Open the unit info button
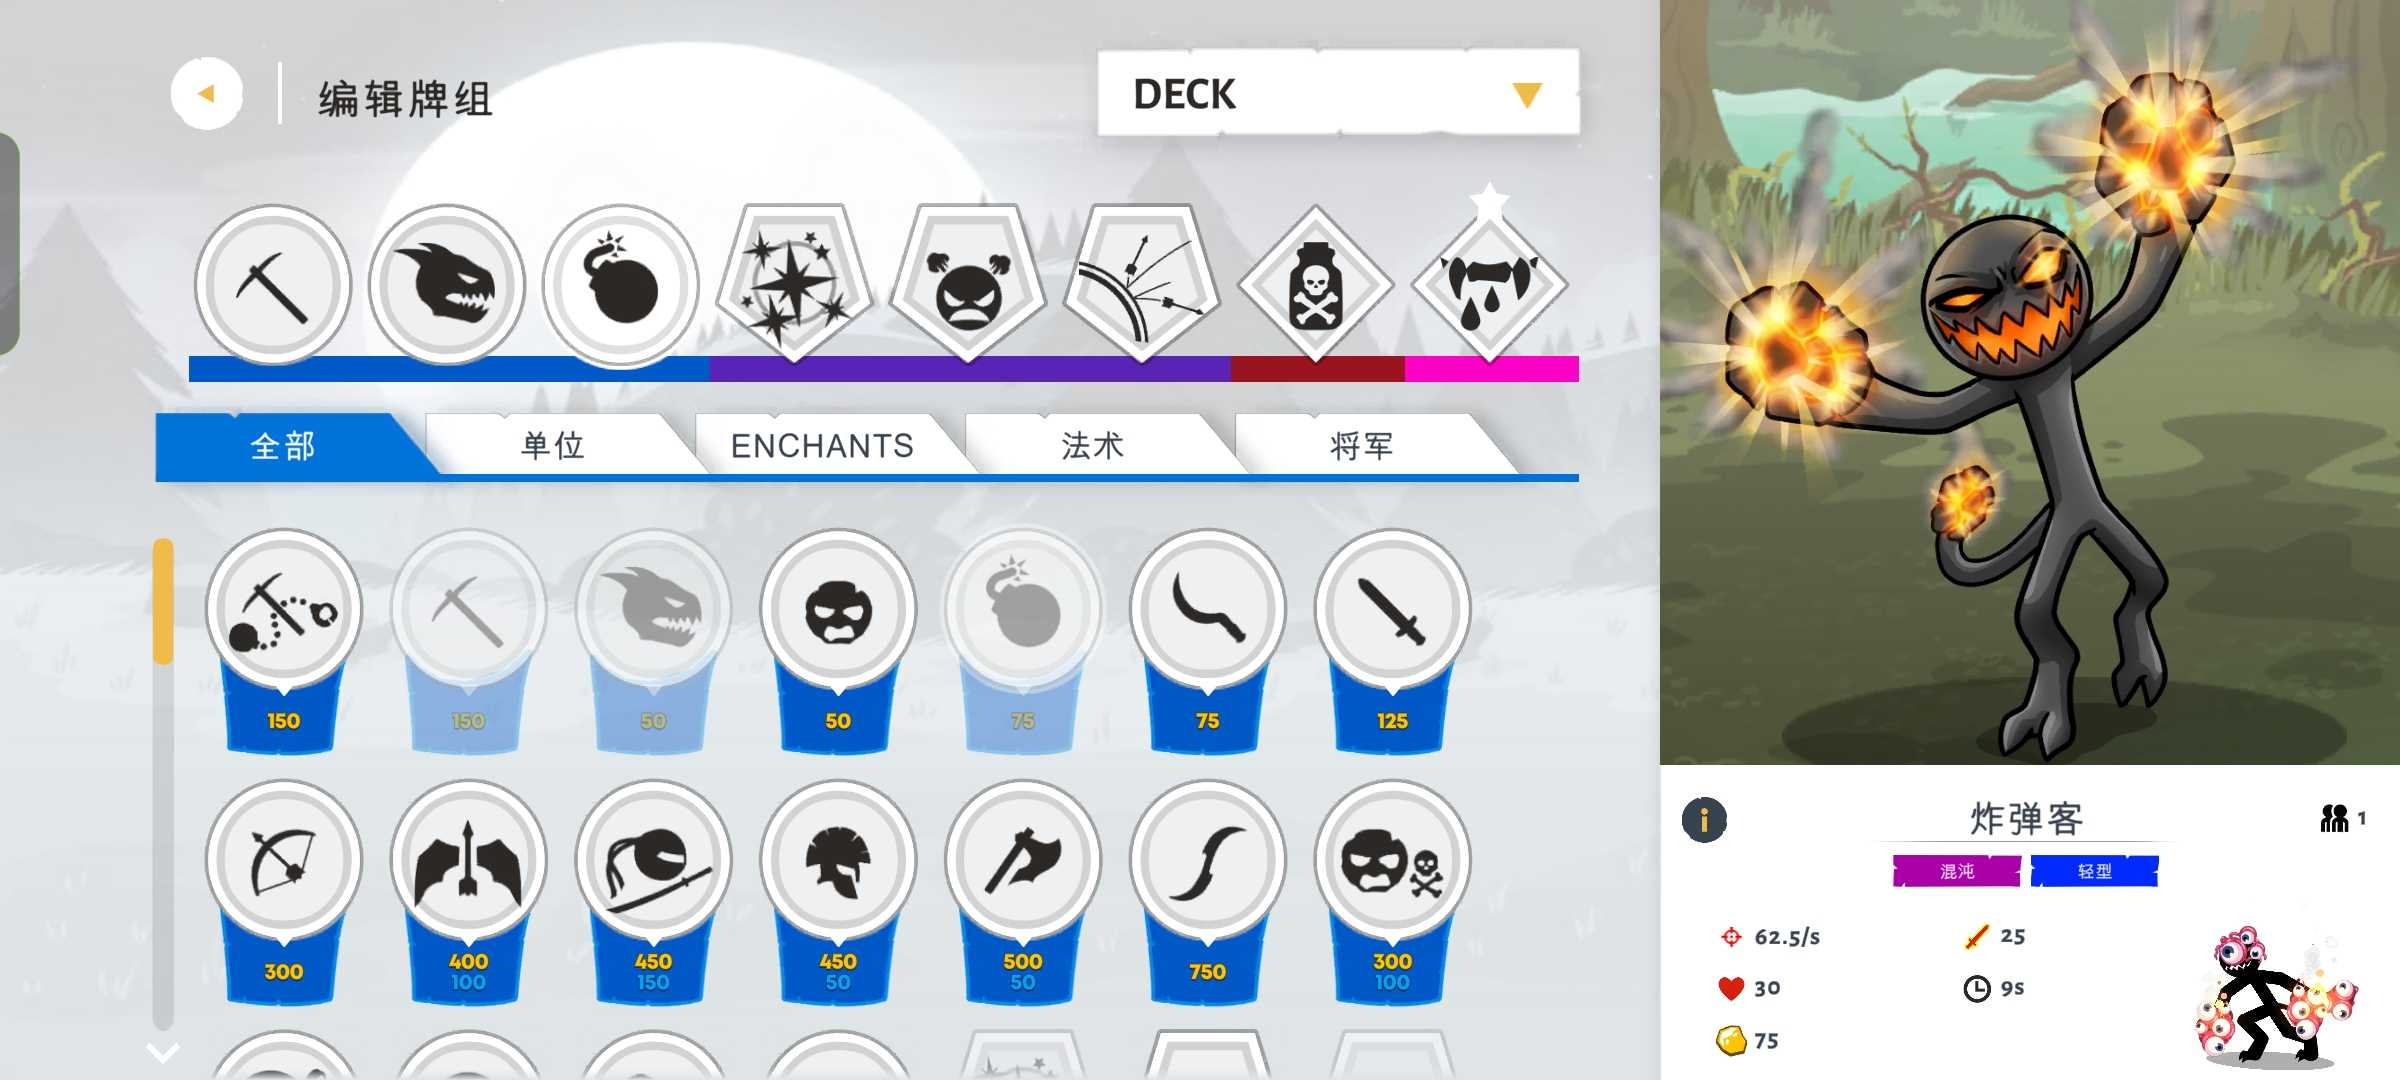This screenshot has height=1080, width=2400. pos(1704,819)
